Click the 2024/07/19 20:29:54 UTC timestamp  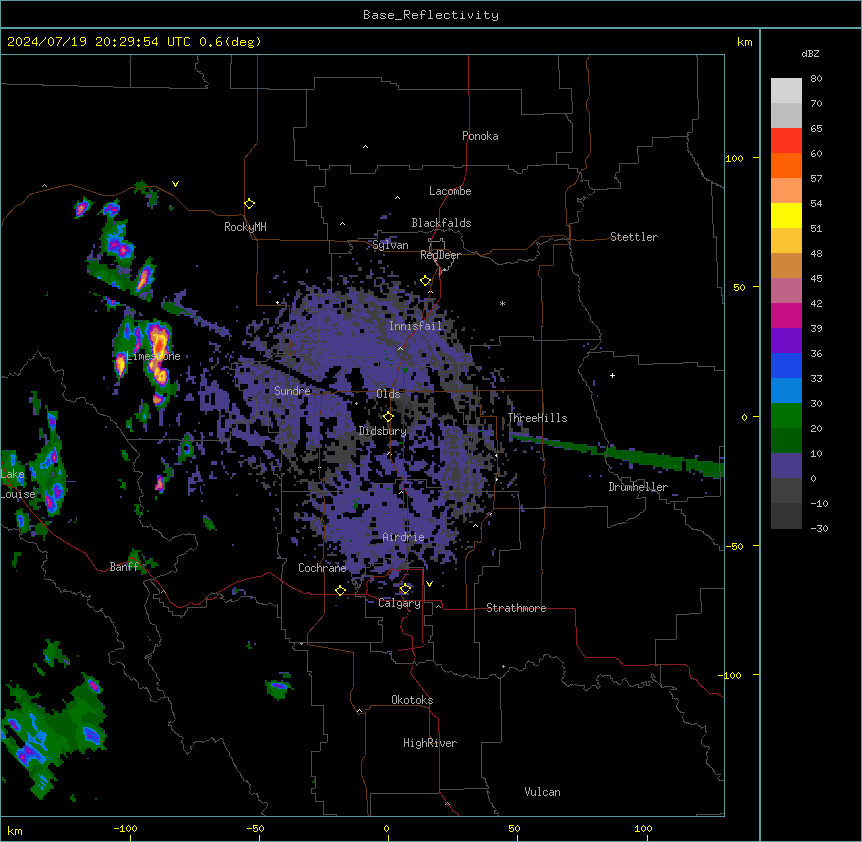pyautogui.click(x=99, y=42)
